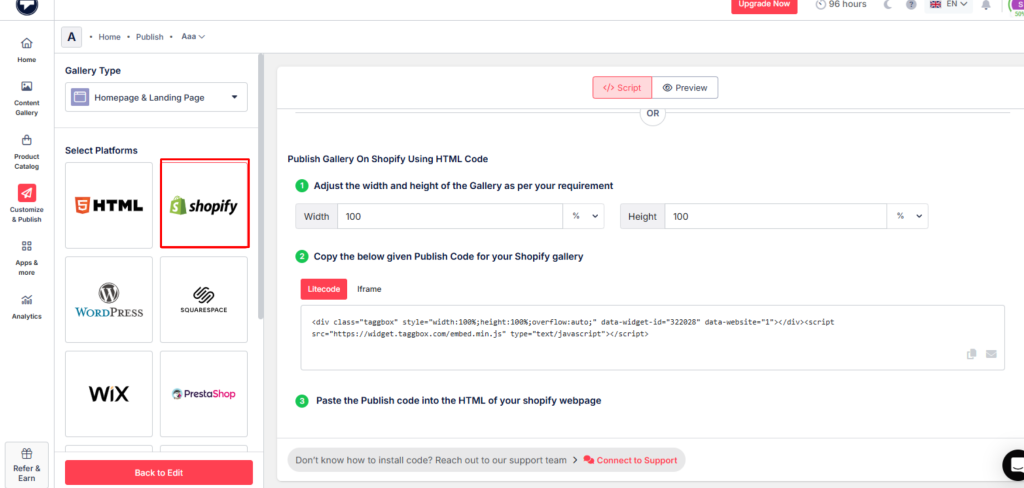
Task: Select the Iframe code tab
Action: [x=369, y=289]
